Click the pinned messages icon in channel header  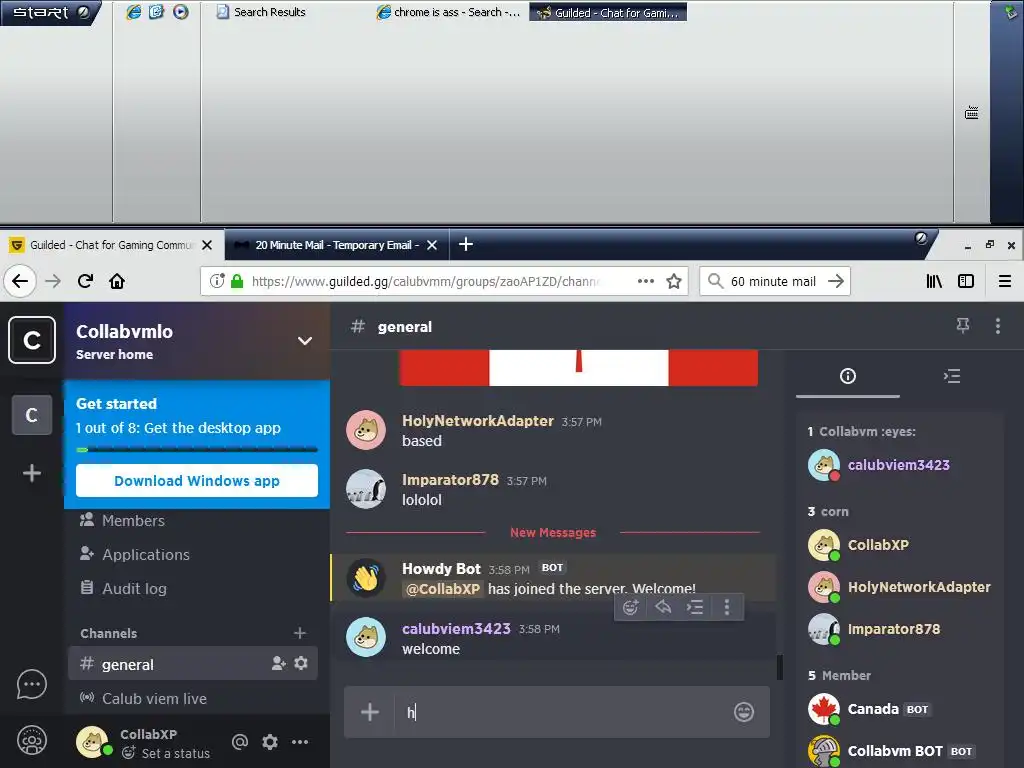tap(963, 325)
